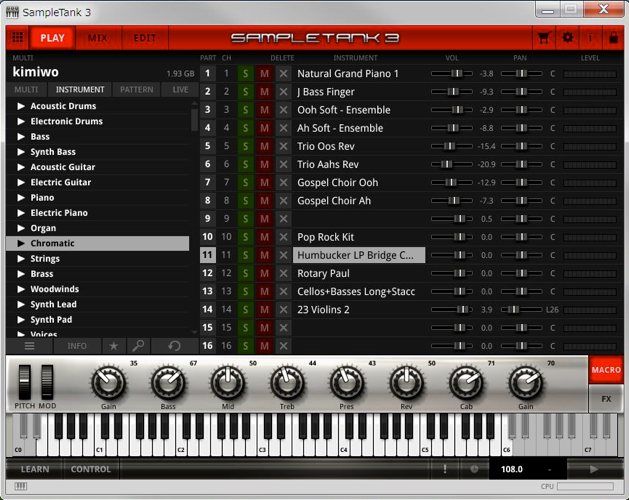Image resolution: width=629 pixels, height=500 pixels.
Task: Switch to the MIX page
Action: 97,38
